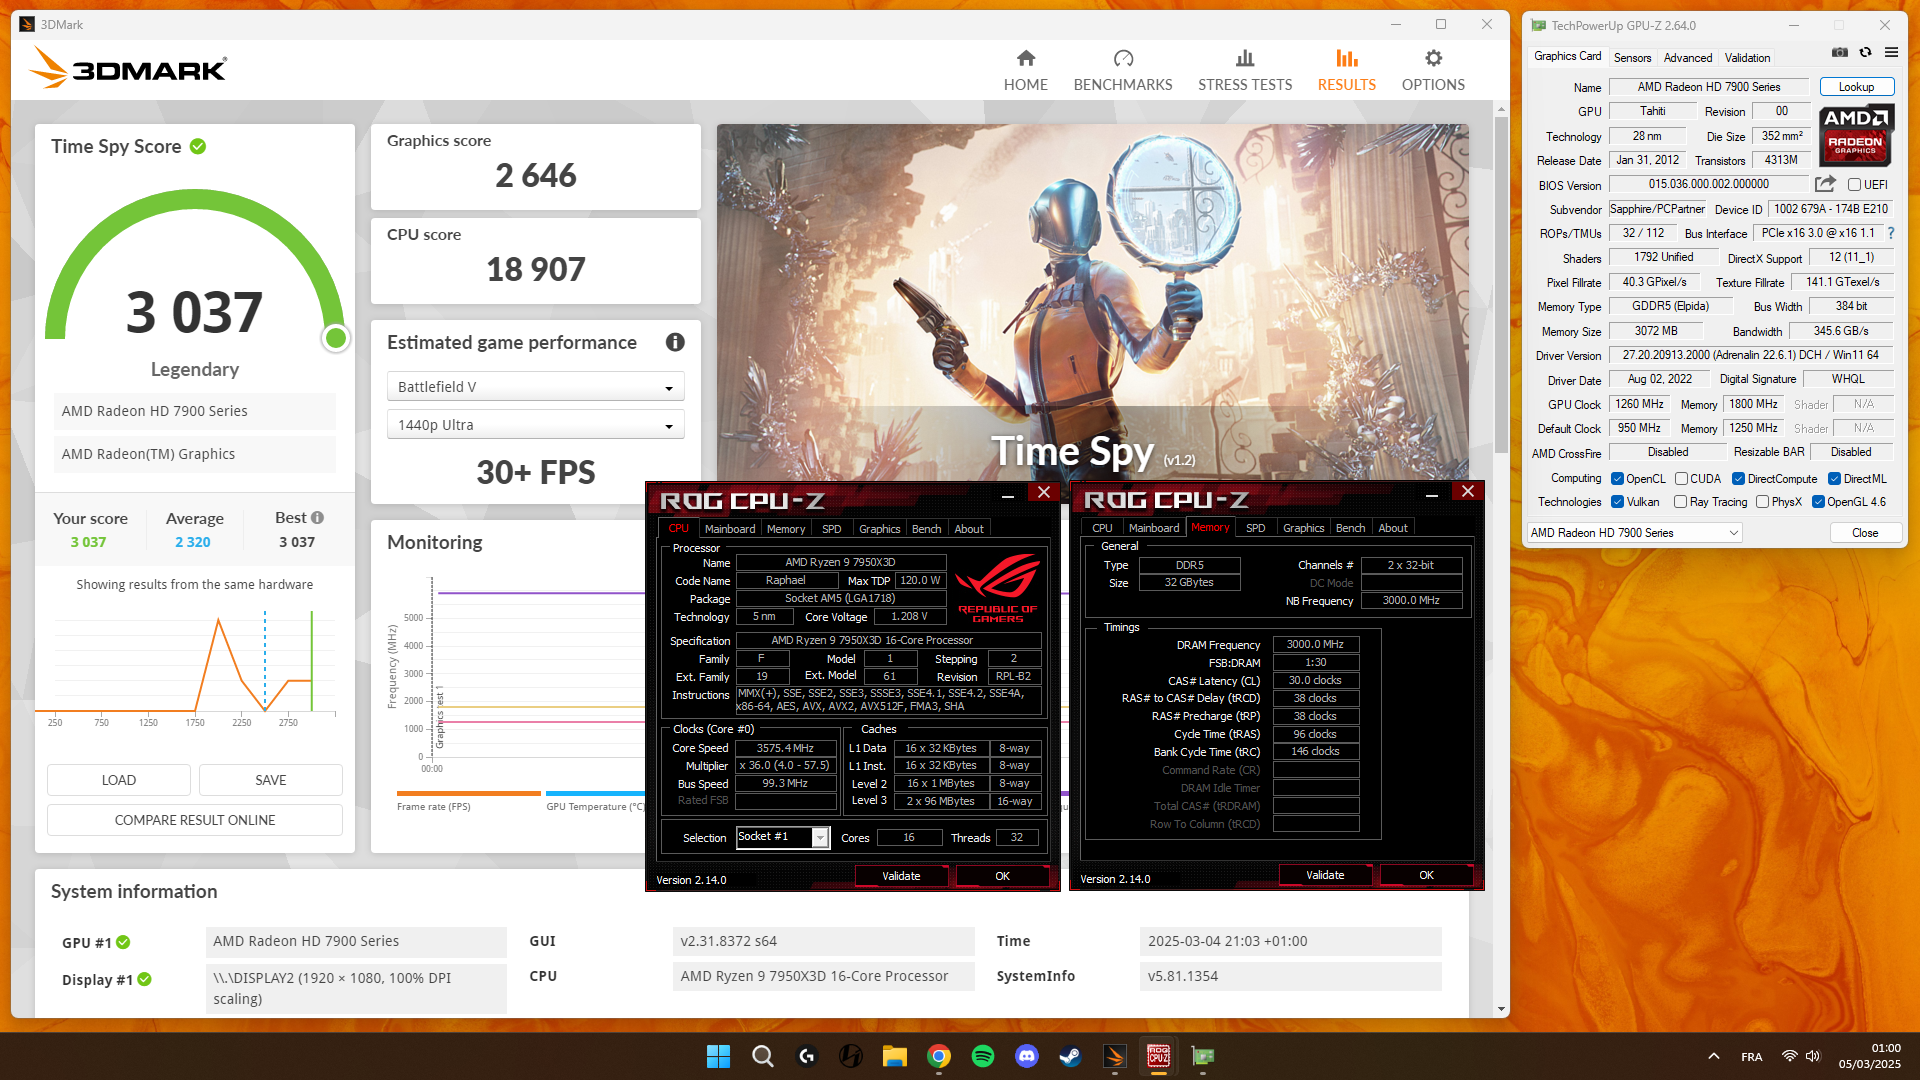Click Validate in the left CPU-Z window

(x=901, y=876)
